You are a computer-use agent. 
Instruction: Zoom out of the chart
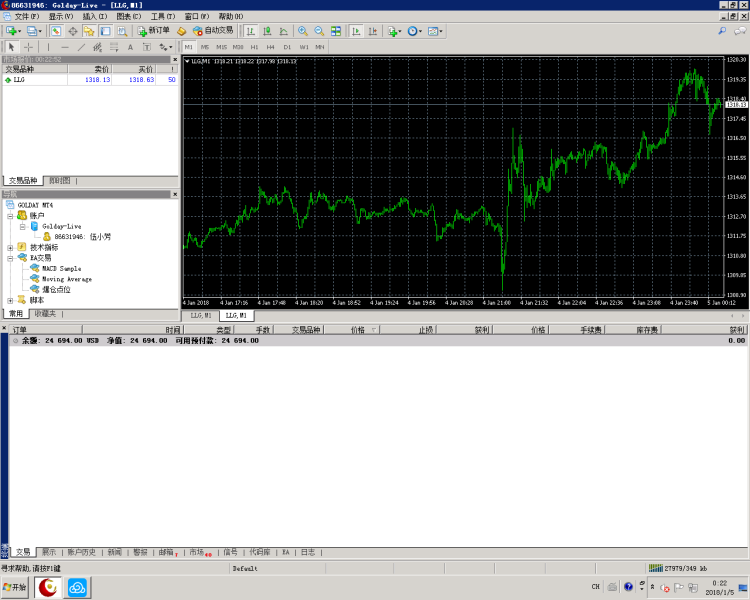pyautogui.click(x=319, y=31)
